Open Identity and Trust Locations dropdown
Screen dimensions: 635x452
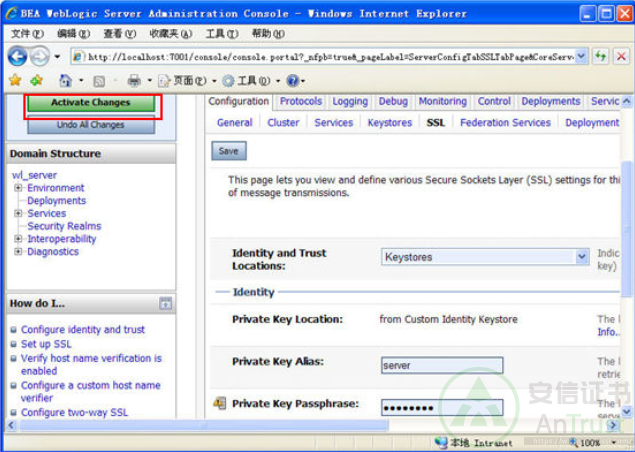coord(582,257)
